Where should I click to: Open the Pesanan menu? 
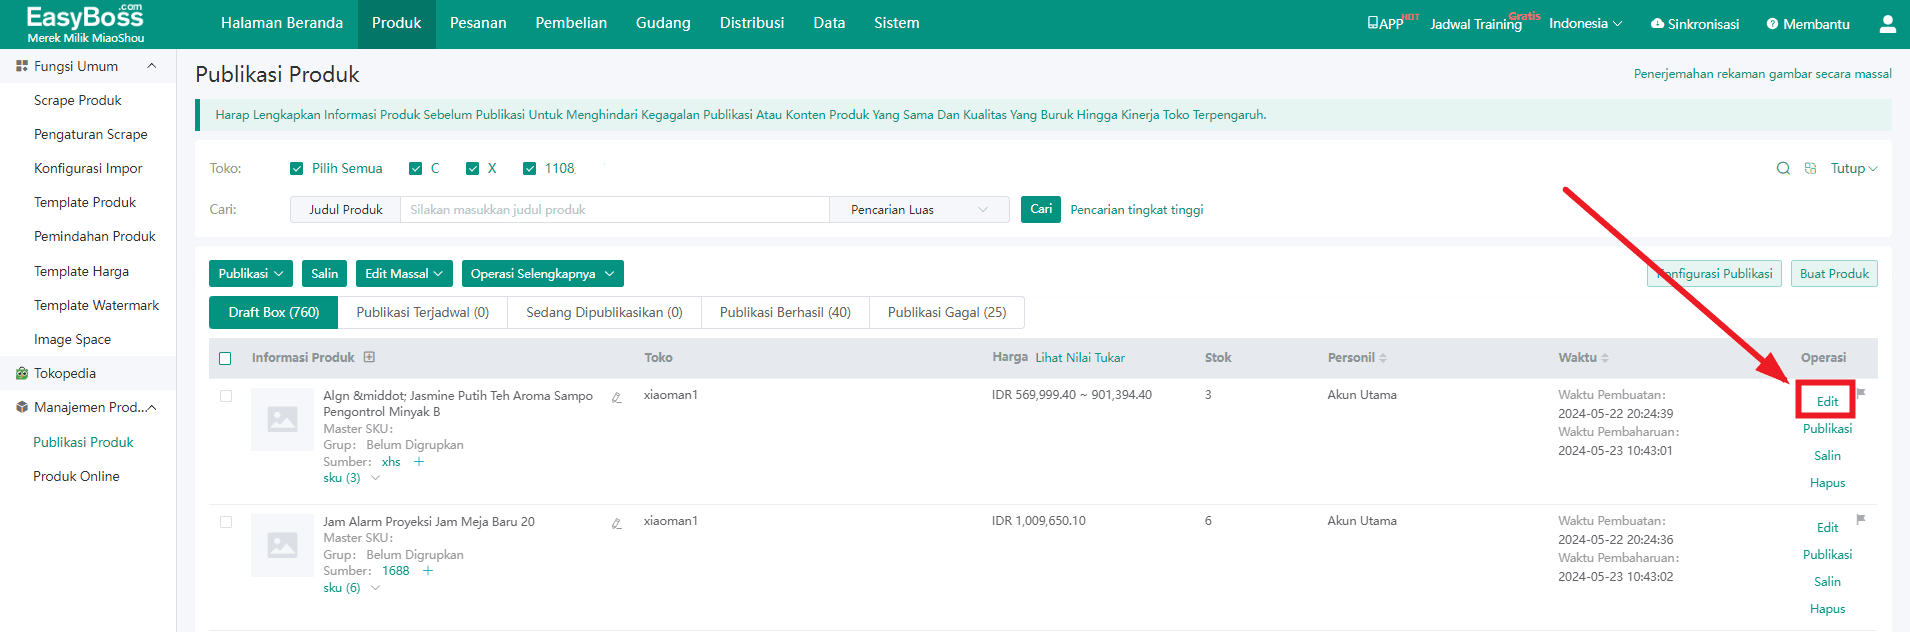tap(478, 23)
